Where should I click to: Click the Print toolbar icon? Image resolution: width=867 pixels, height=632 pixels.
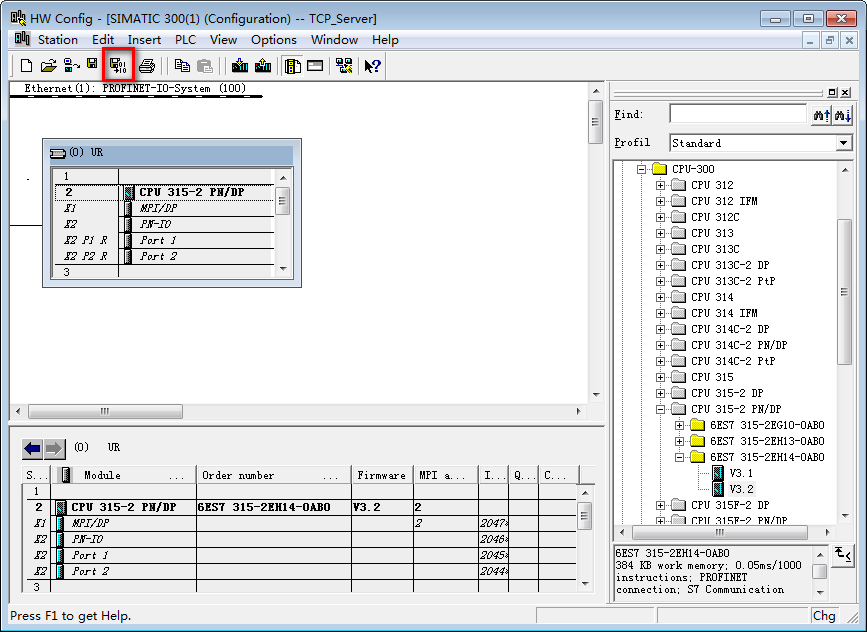click(x=147, y=66)
